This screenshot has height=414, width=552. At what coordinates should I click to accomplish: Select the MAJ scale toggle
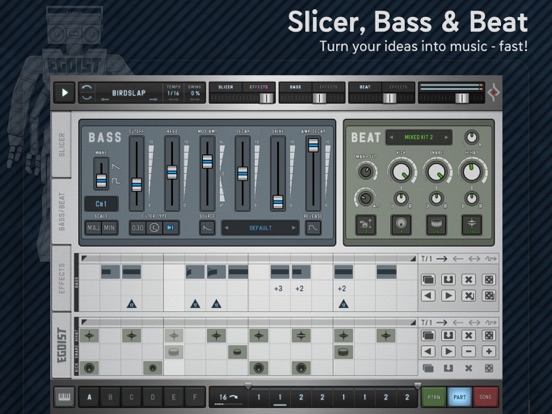[x=93, y=228]
